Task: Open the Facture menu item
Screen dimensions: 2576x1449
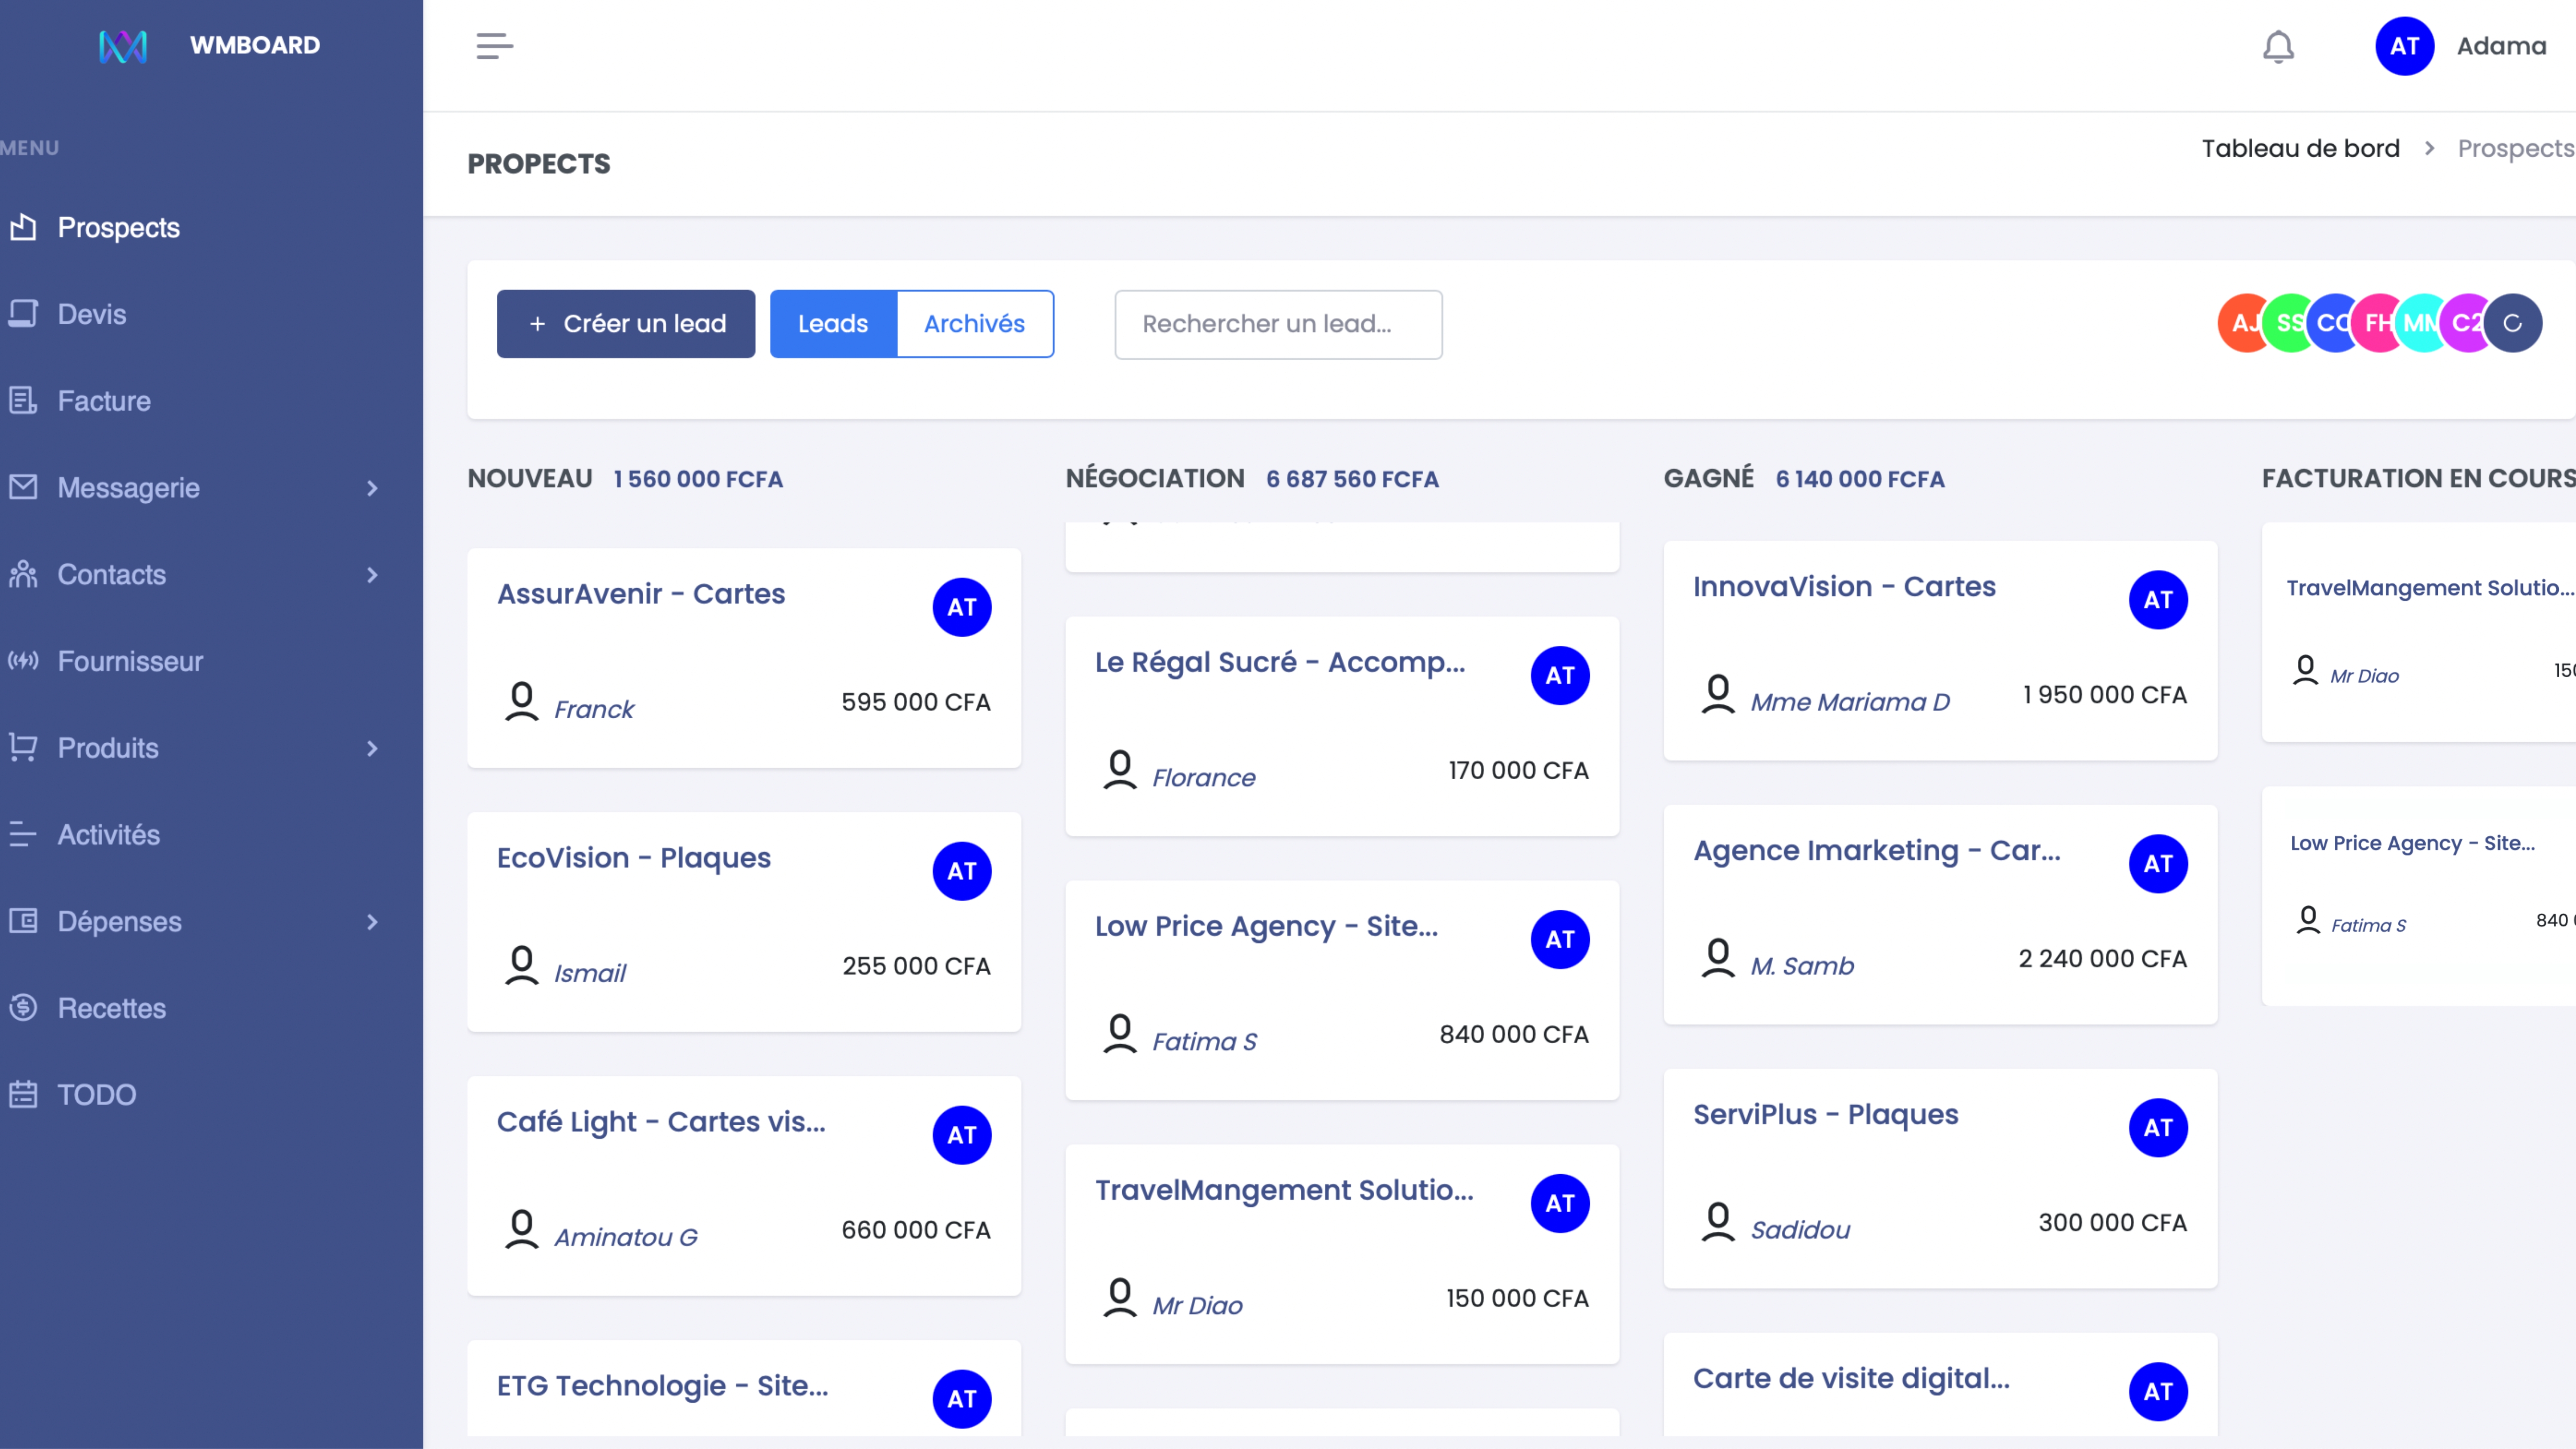Action: click(x=104, y=401)
